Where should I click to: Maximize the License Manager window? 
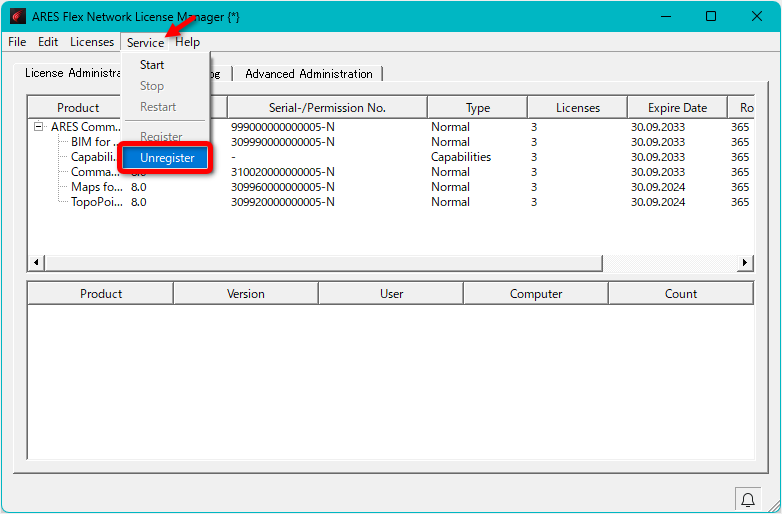pyautogui.click(x=711, y=16)
